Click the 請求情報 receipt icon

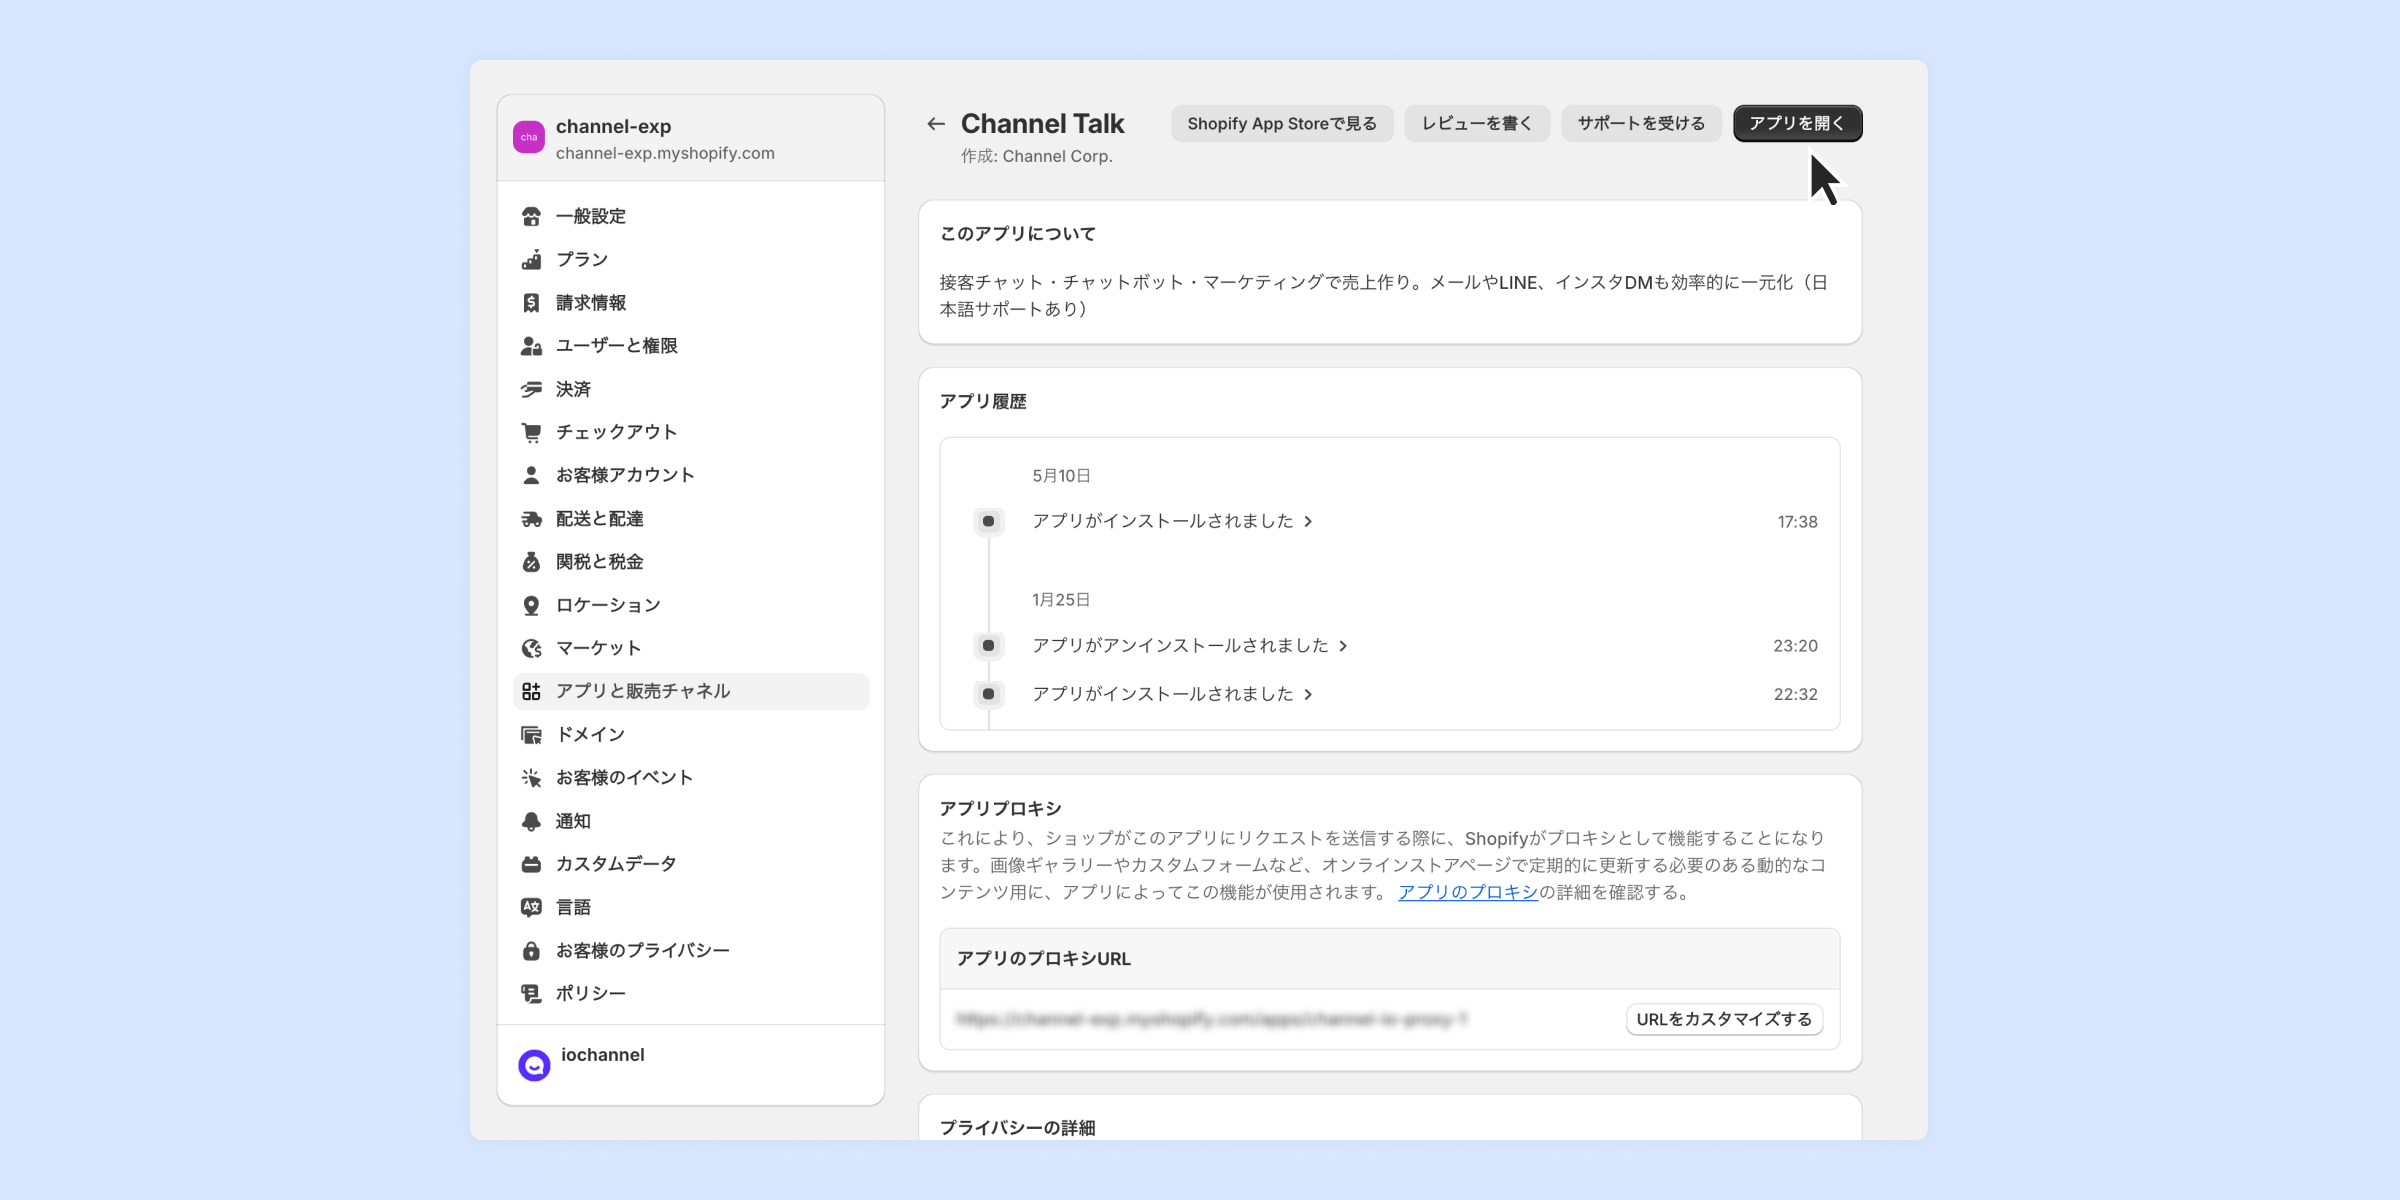[531, 302]
